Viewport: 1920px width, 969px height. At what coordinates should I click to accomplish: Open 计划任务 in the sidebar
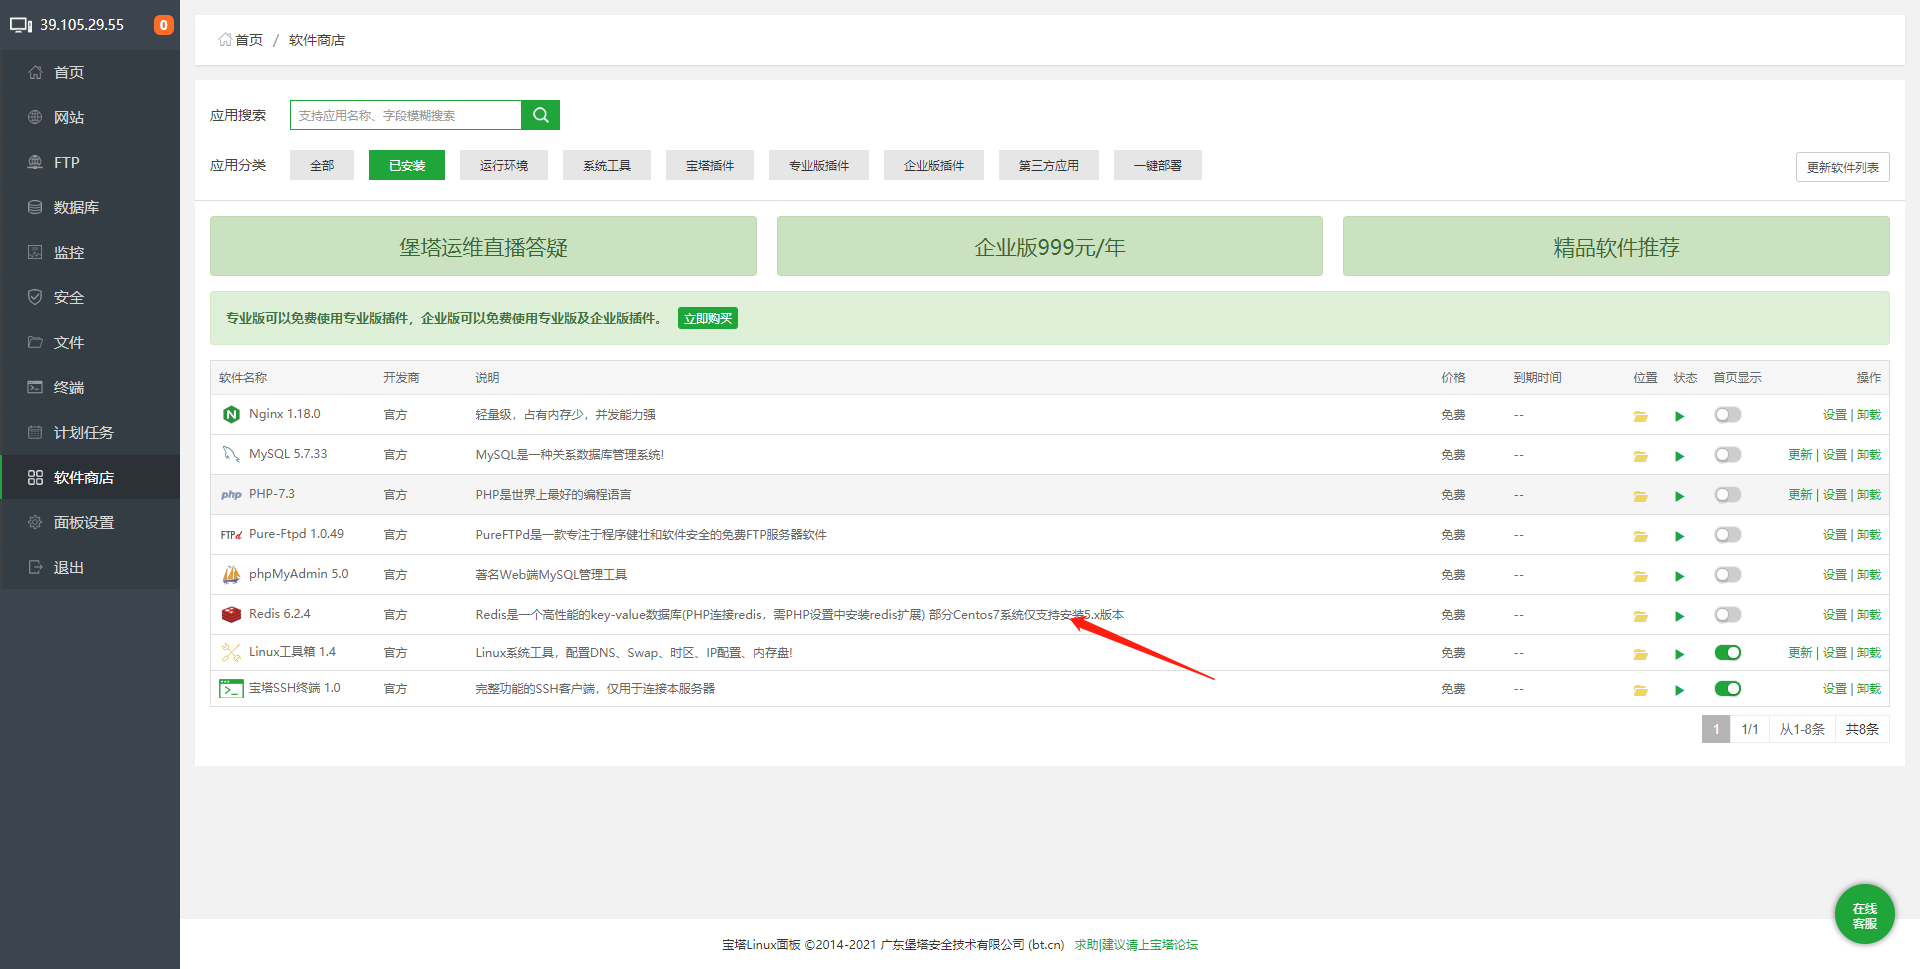(90, 432)
